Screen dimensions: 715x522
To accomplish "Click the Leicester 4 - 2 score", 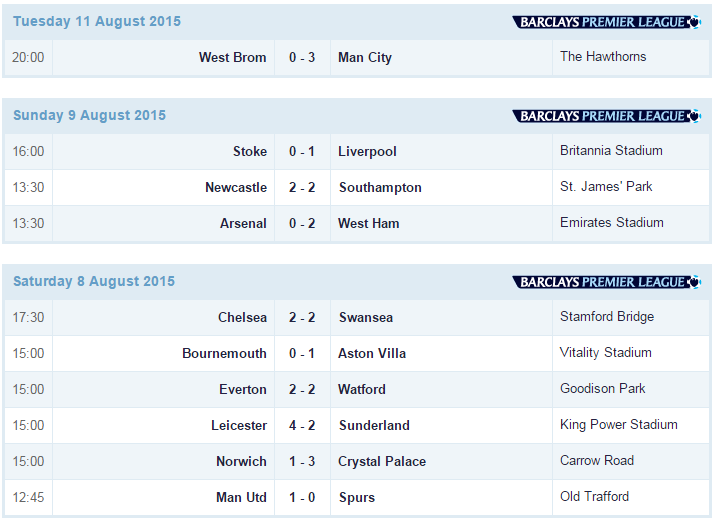I will pos(302,425).
